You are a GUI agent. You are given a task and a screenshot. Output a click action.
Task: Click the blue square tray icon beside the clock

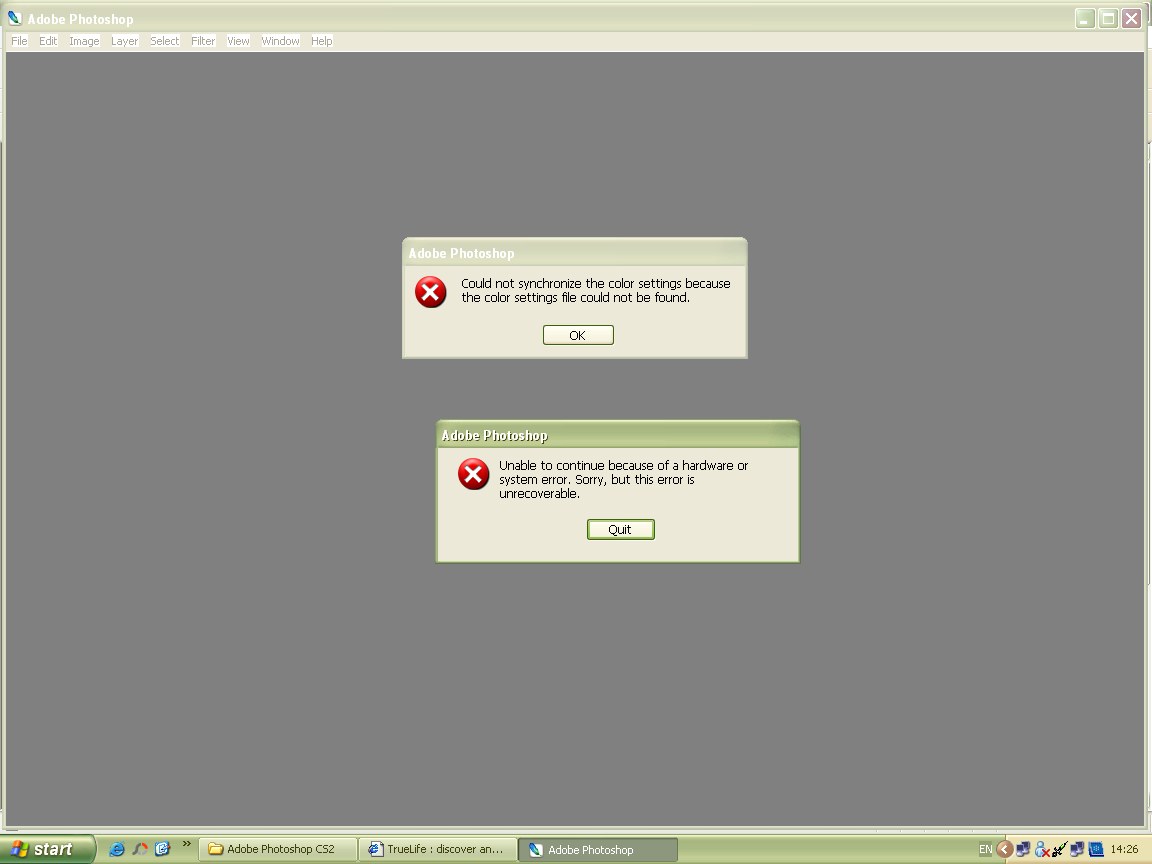(x=1096, y=849)
